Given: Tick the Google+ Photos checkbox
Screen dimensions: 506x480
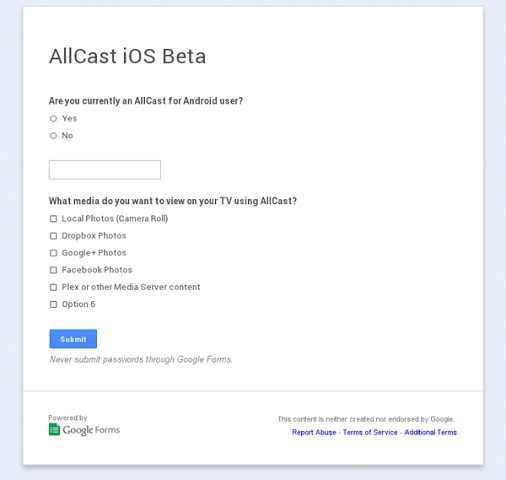Looking at the screenshot, I should click(53, 253).
